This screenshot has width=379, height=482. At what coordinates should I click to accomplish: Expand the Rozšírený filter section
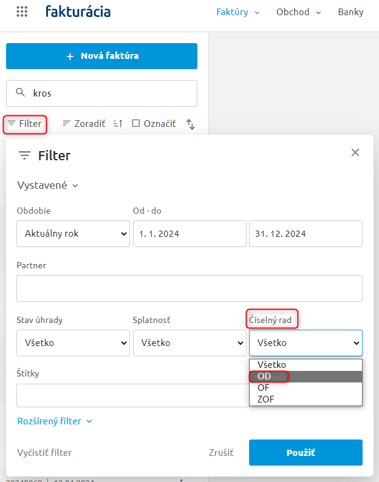[x=55, y=421]
